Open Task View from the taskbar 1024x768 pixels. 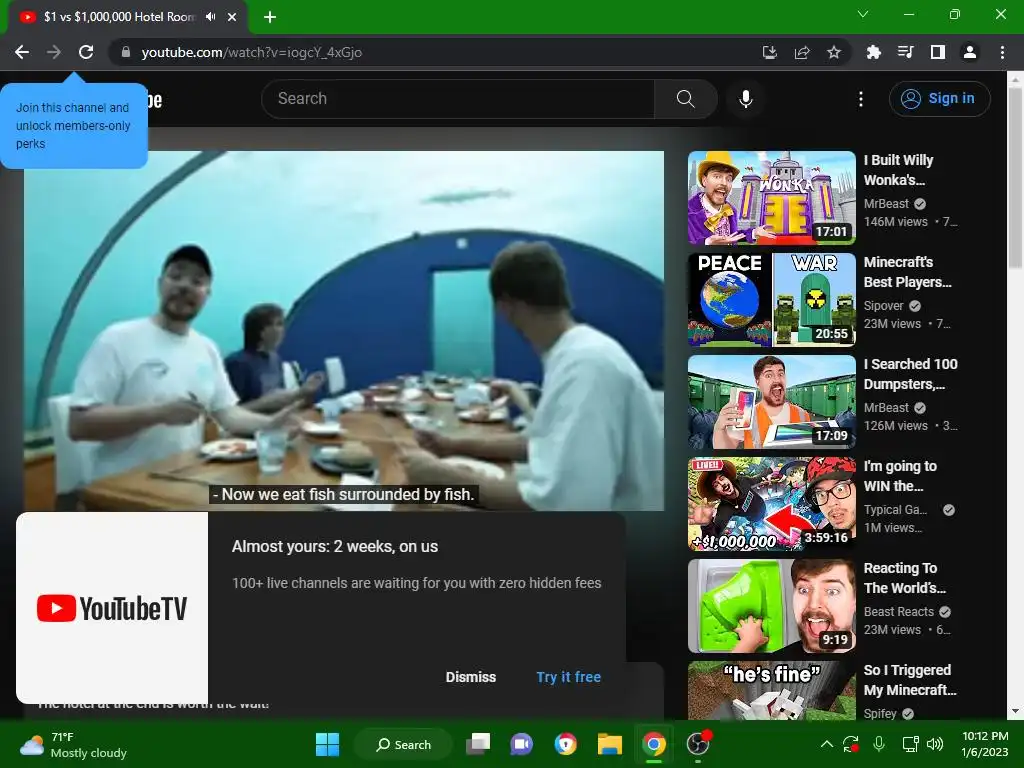[478, 744]
